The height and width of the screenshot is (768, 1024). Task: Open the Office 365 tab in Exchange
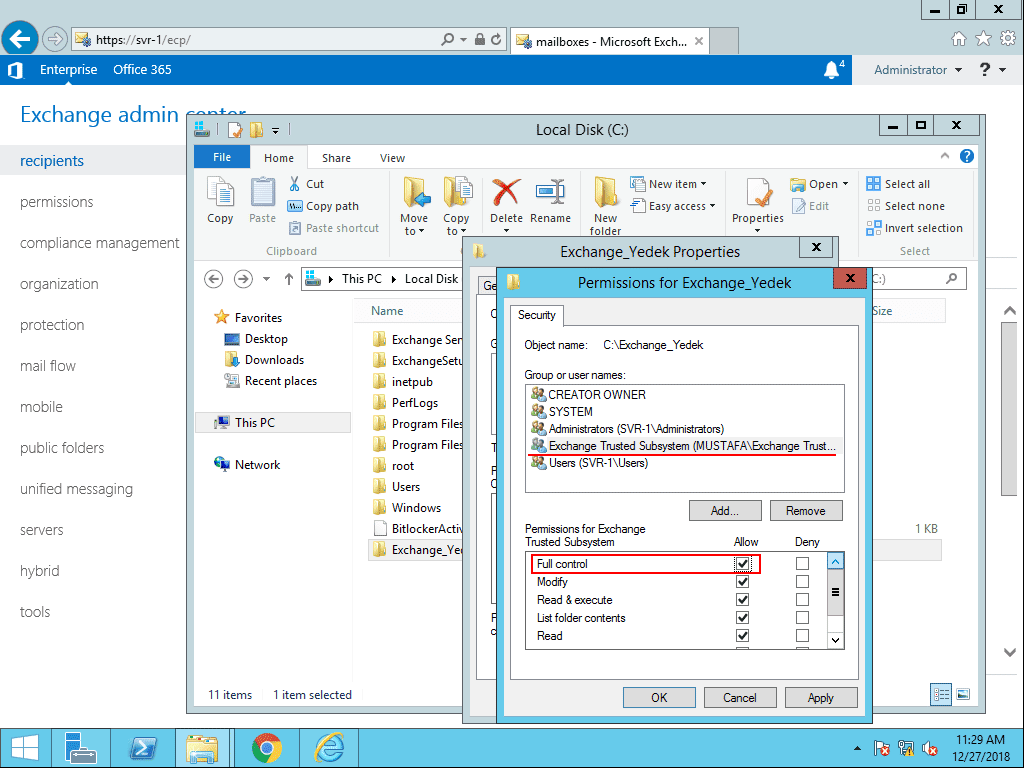142,70
